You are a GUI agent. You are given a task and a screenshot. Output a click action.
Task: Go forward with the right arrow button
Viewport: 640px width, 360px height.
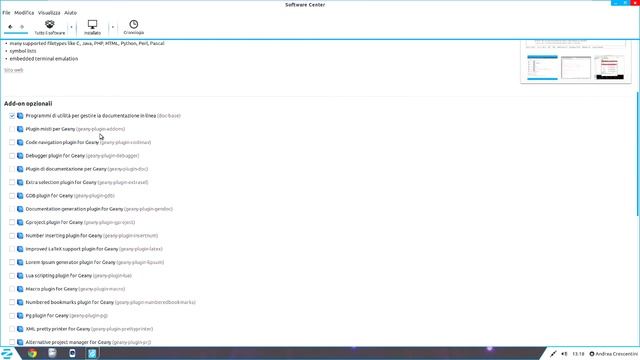[x=22, y=27]
